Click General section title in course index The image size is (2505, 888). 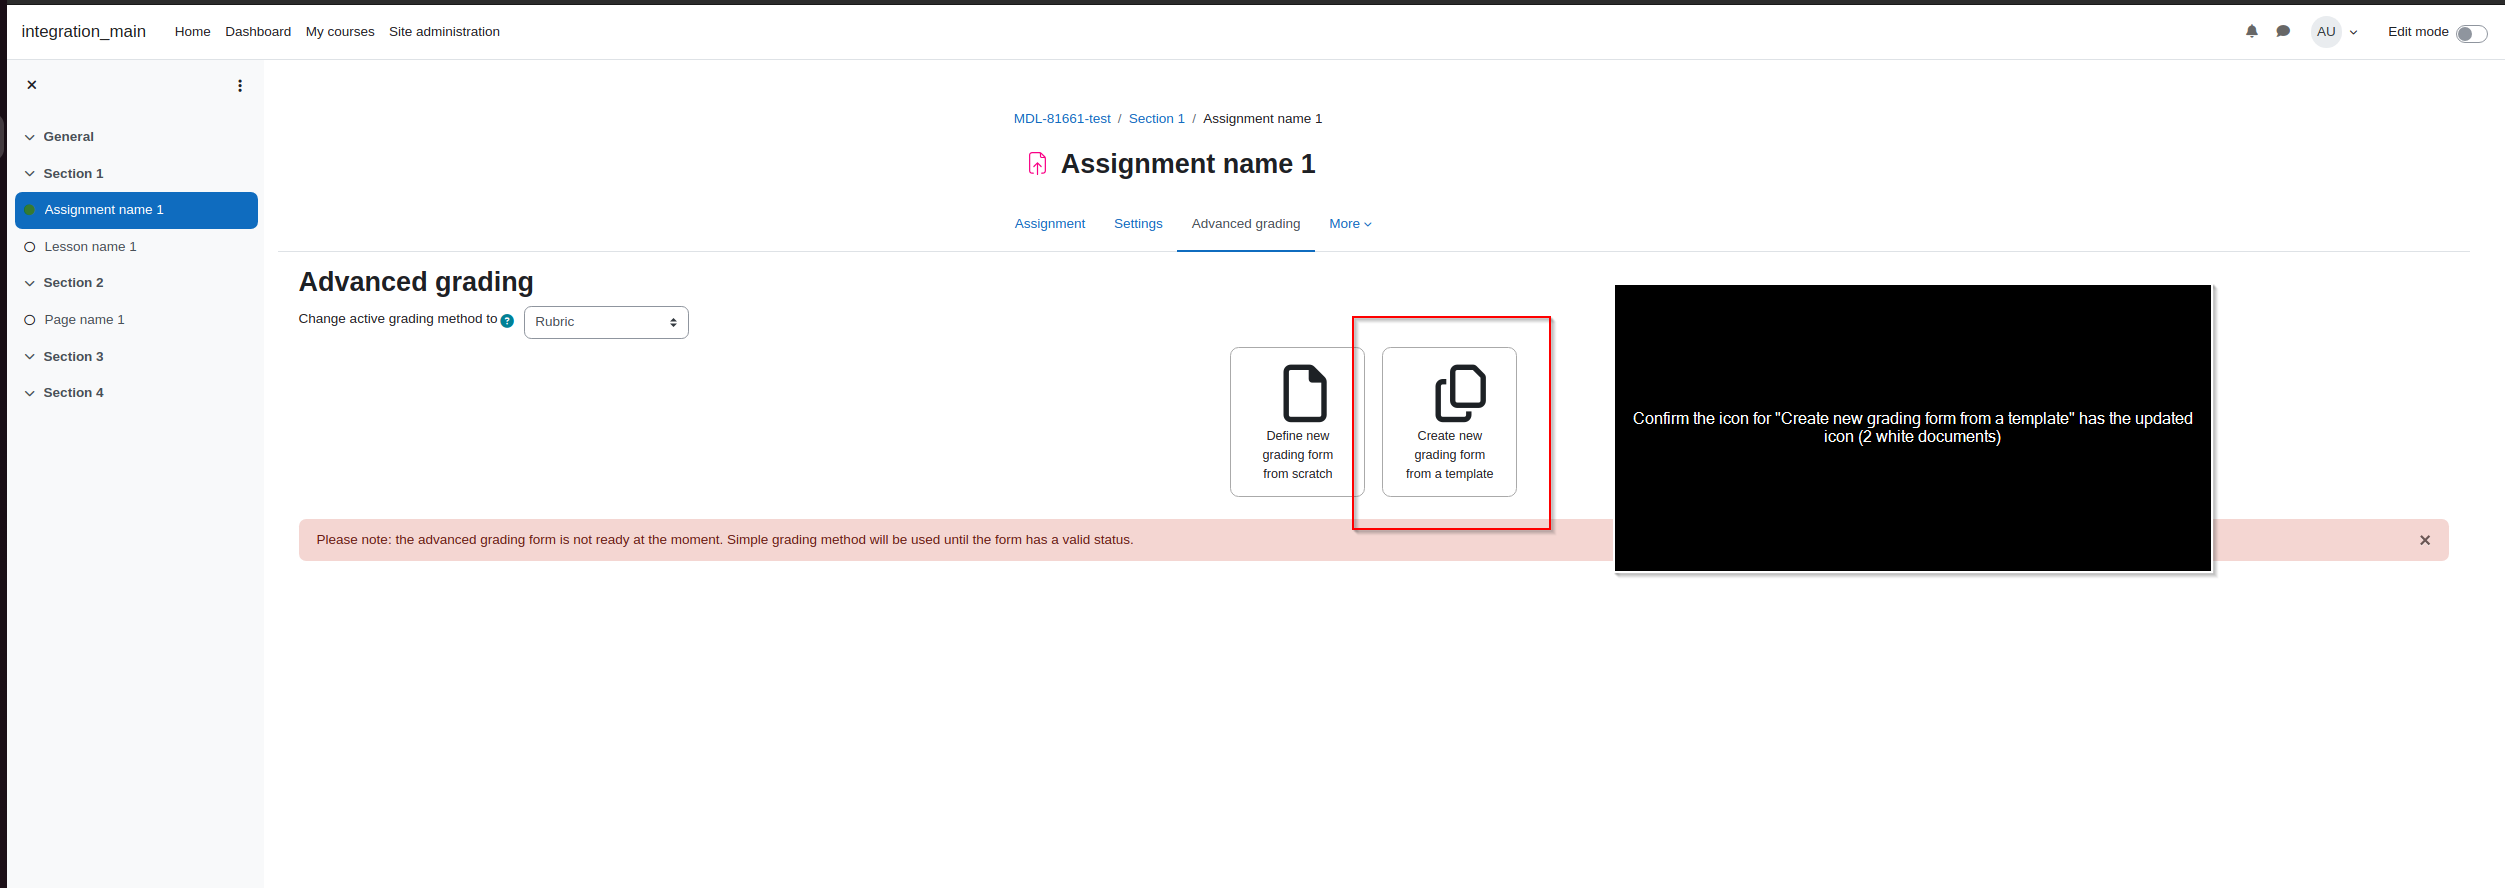68,137
